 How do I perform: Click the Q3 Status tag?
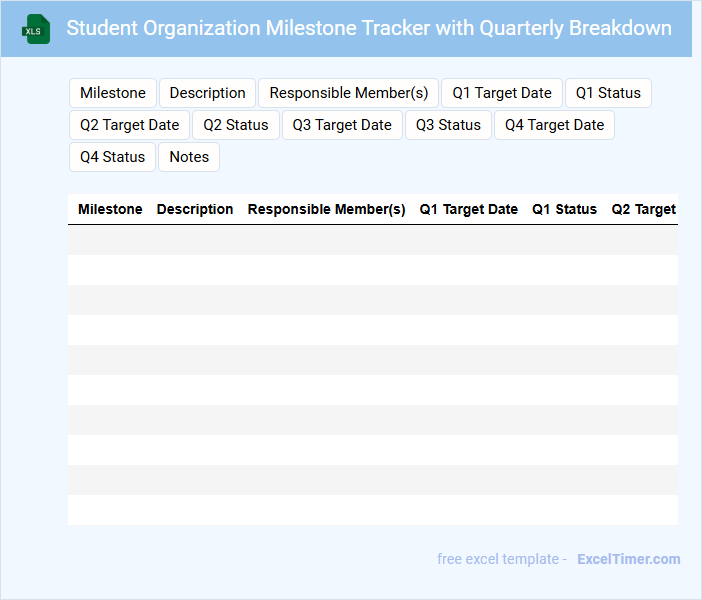point(448,125)
